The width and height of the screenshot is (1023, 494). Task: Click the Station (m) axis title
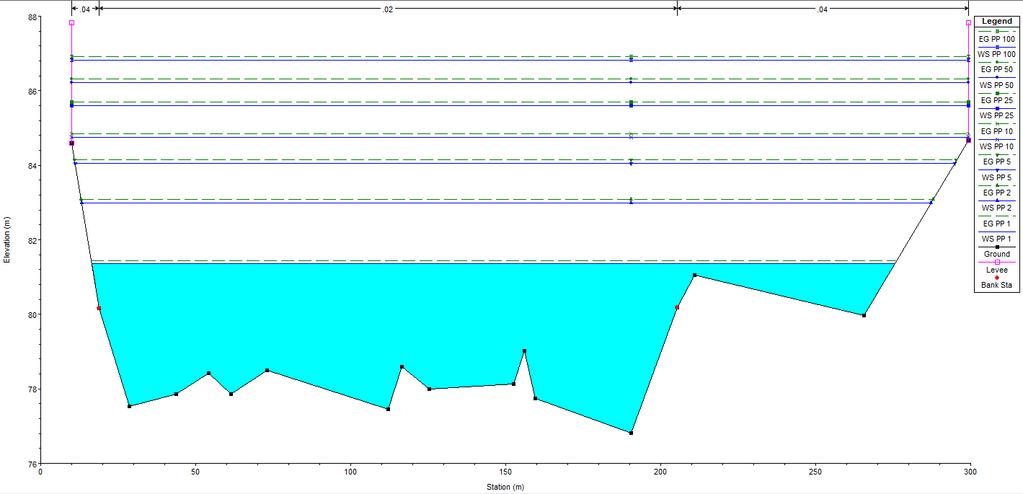point(505,487)
